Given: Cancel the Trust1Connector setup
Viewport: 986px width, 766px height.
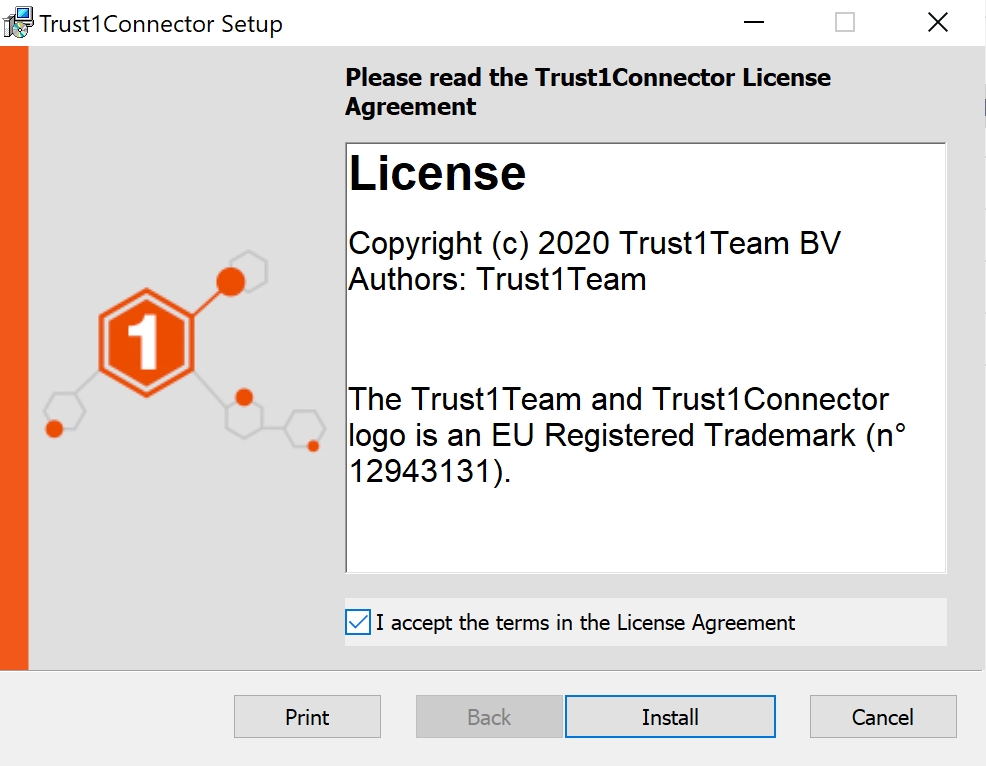Looking at the screenshot, I should tap(882, 717).
